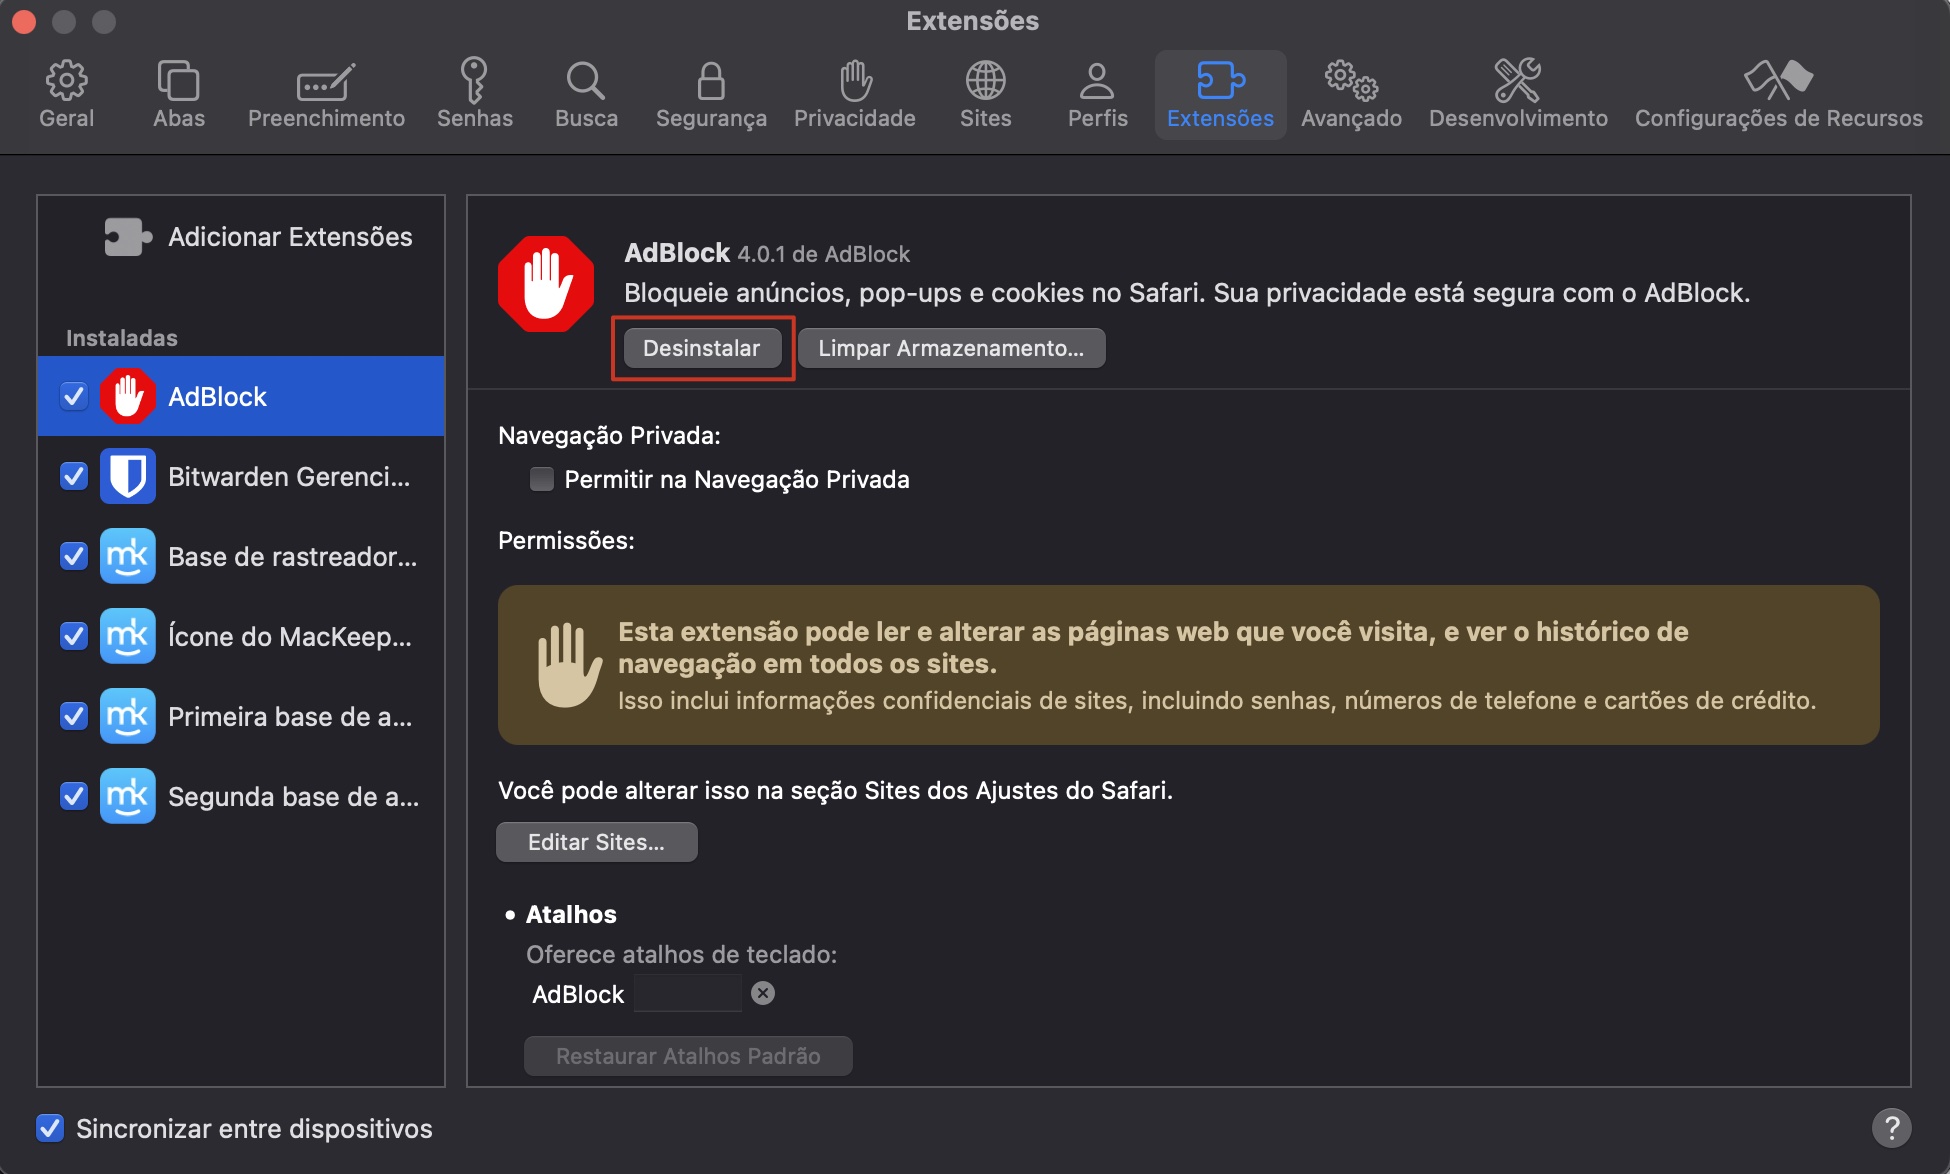
Task: Select the Ícone do MacKeep... row
Action: [x=241, y=636]
